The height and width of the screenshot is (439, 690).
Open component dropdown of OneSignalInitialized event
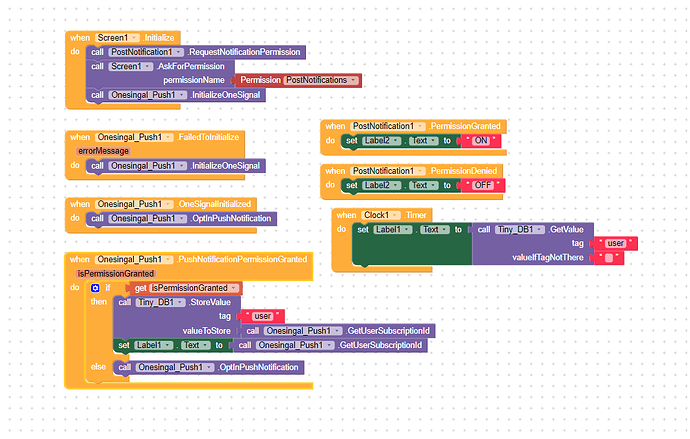click(134, 204)
